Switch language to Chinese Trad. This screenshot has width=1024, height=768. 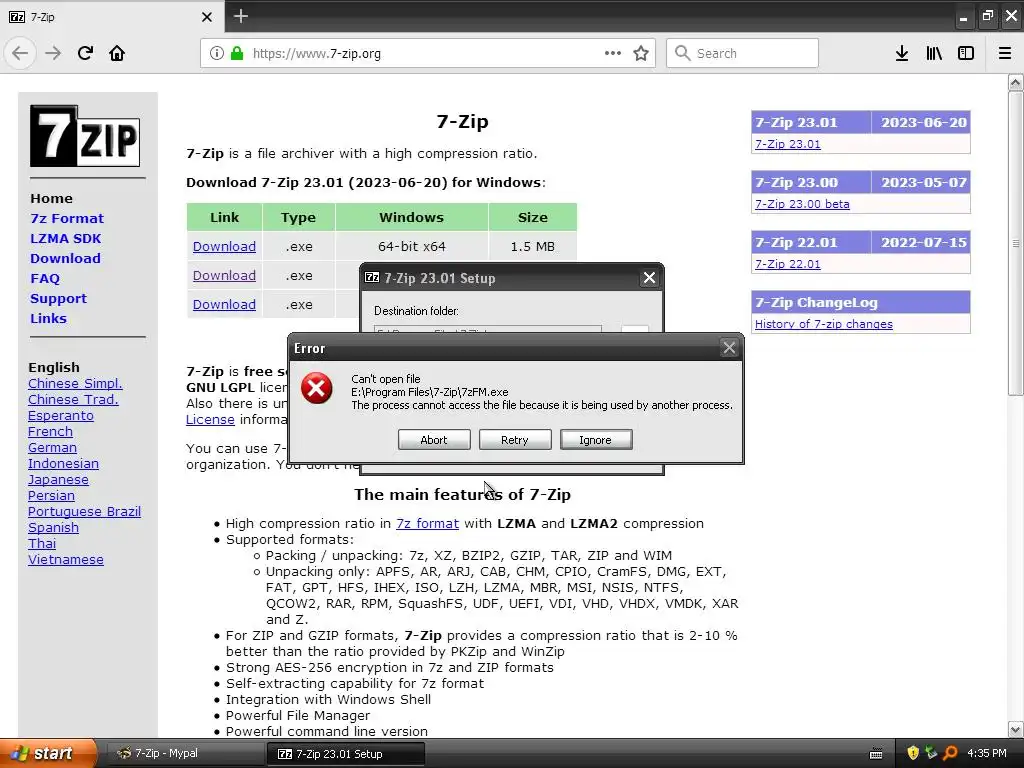click(x=73, y=399)
